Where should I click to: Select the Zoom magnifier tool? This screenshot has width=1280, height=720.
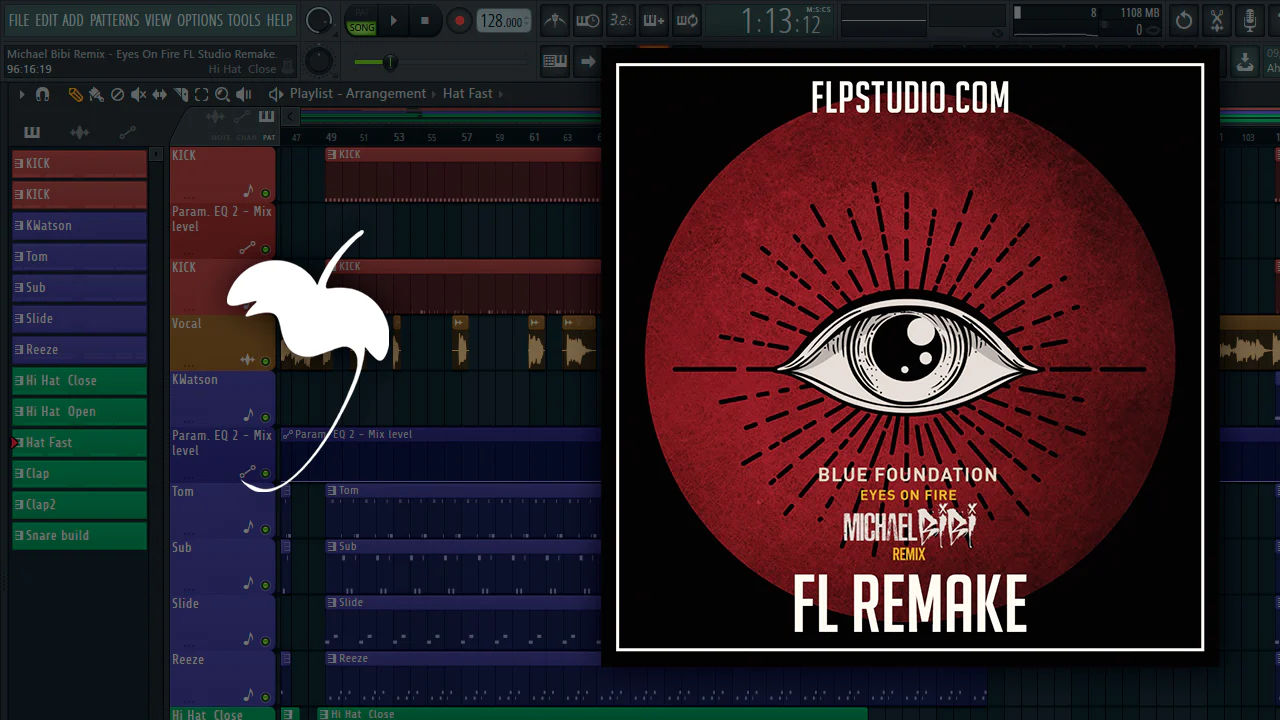pos(222,94)
